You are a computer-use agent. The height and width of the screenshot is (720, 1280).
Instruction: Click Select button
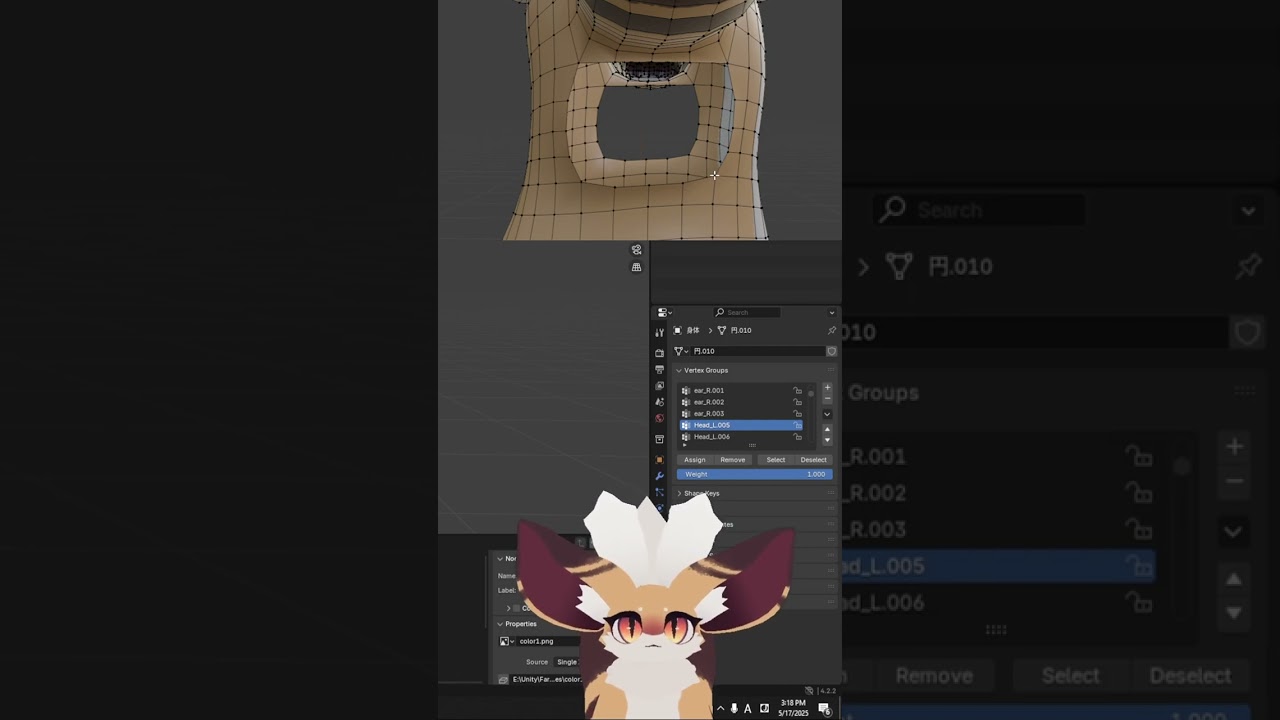coord(776,460)
